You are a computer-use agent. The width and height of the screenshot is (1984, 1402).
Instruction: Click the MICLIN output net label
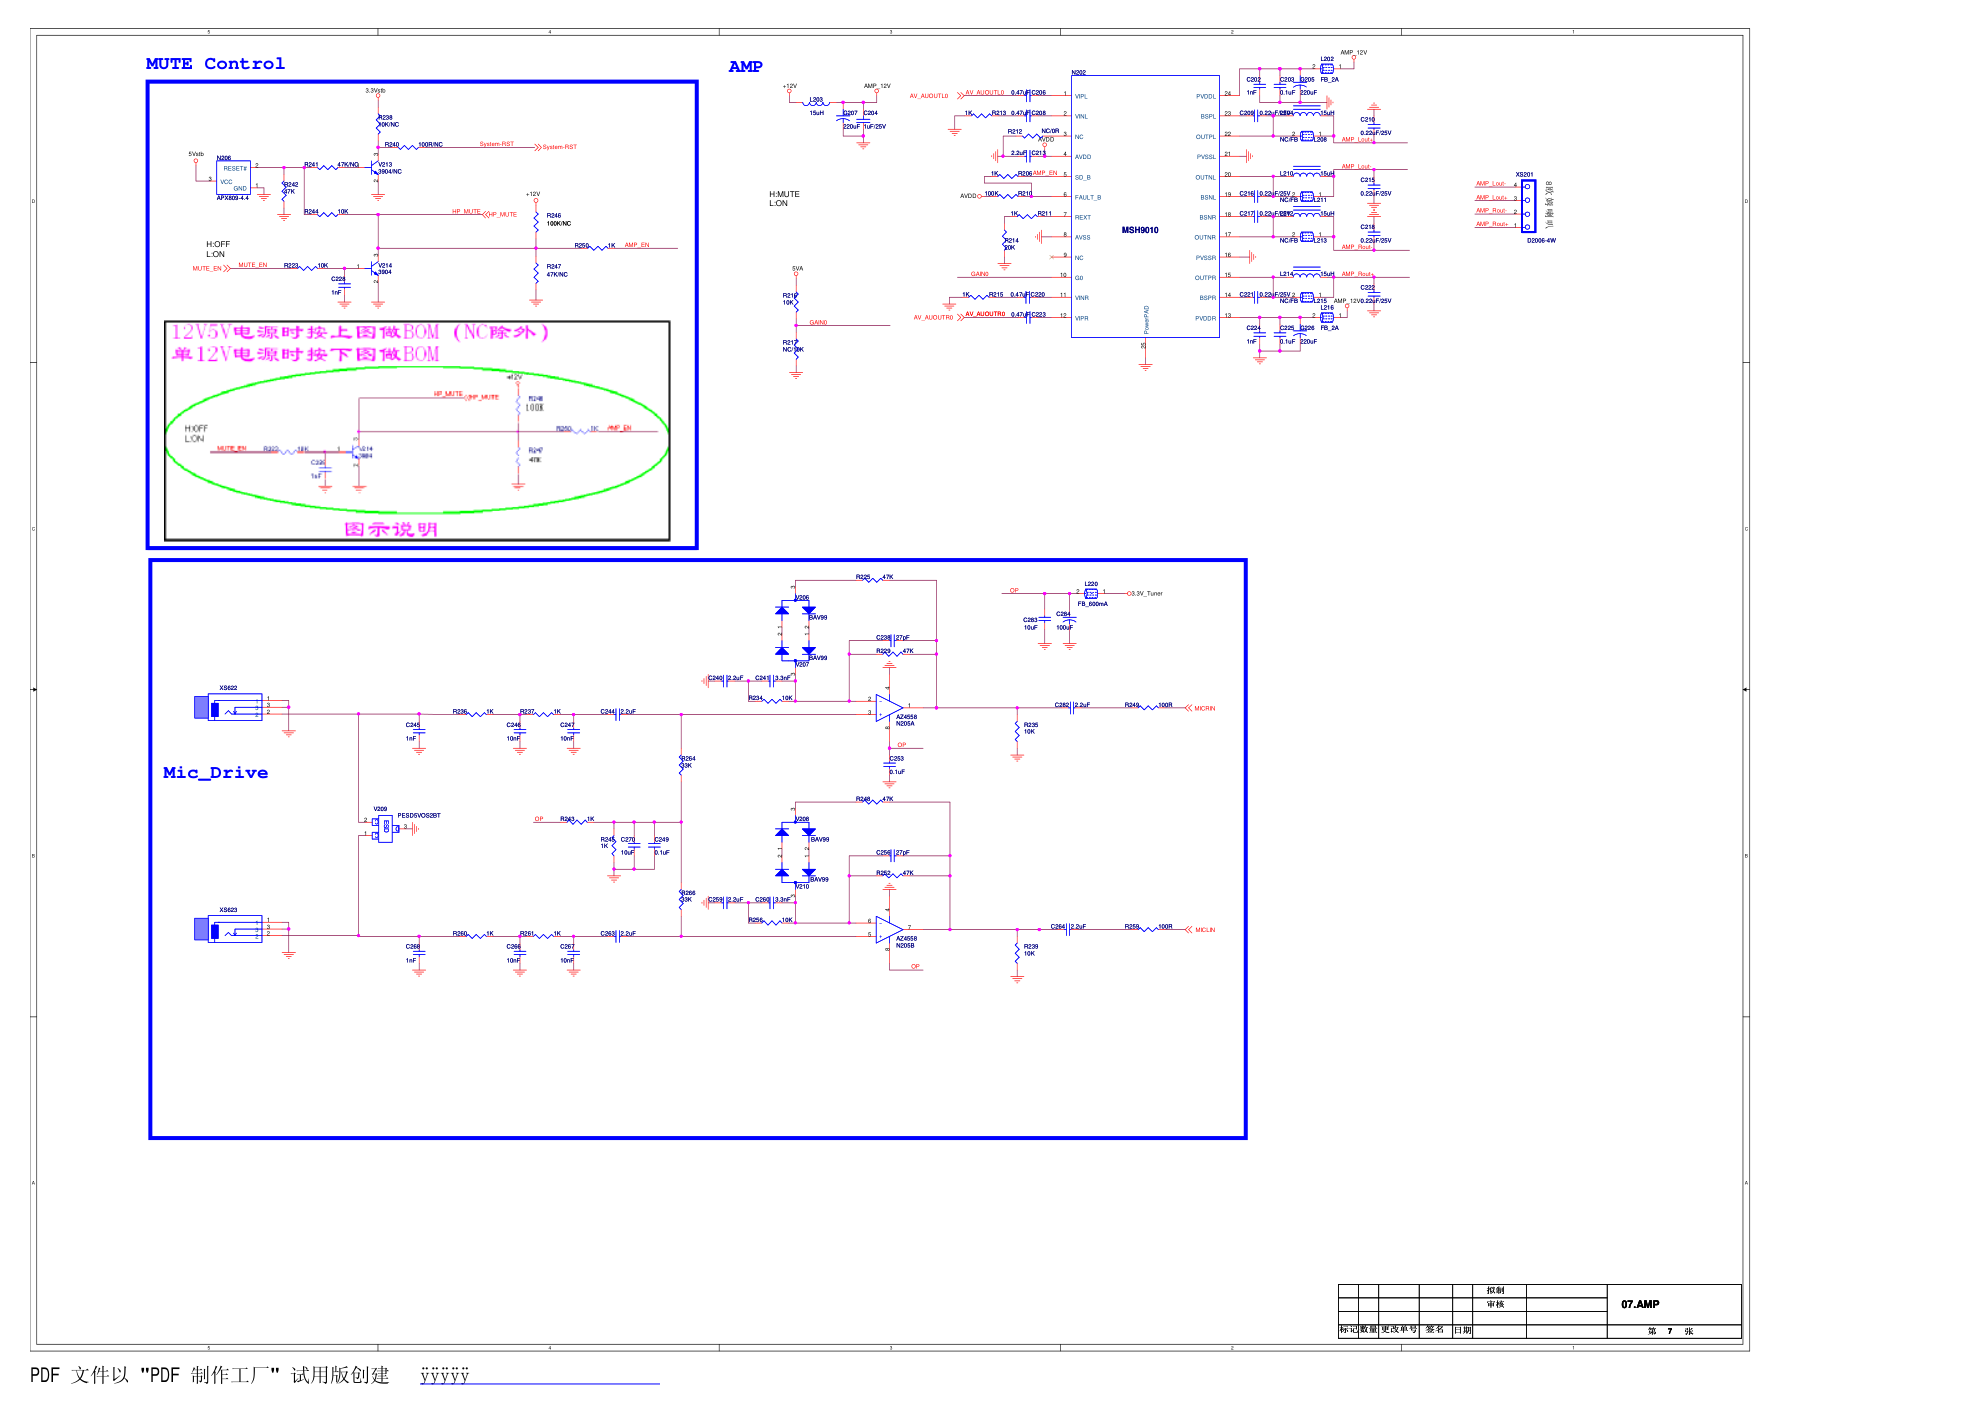[x=1204, y=930]
